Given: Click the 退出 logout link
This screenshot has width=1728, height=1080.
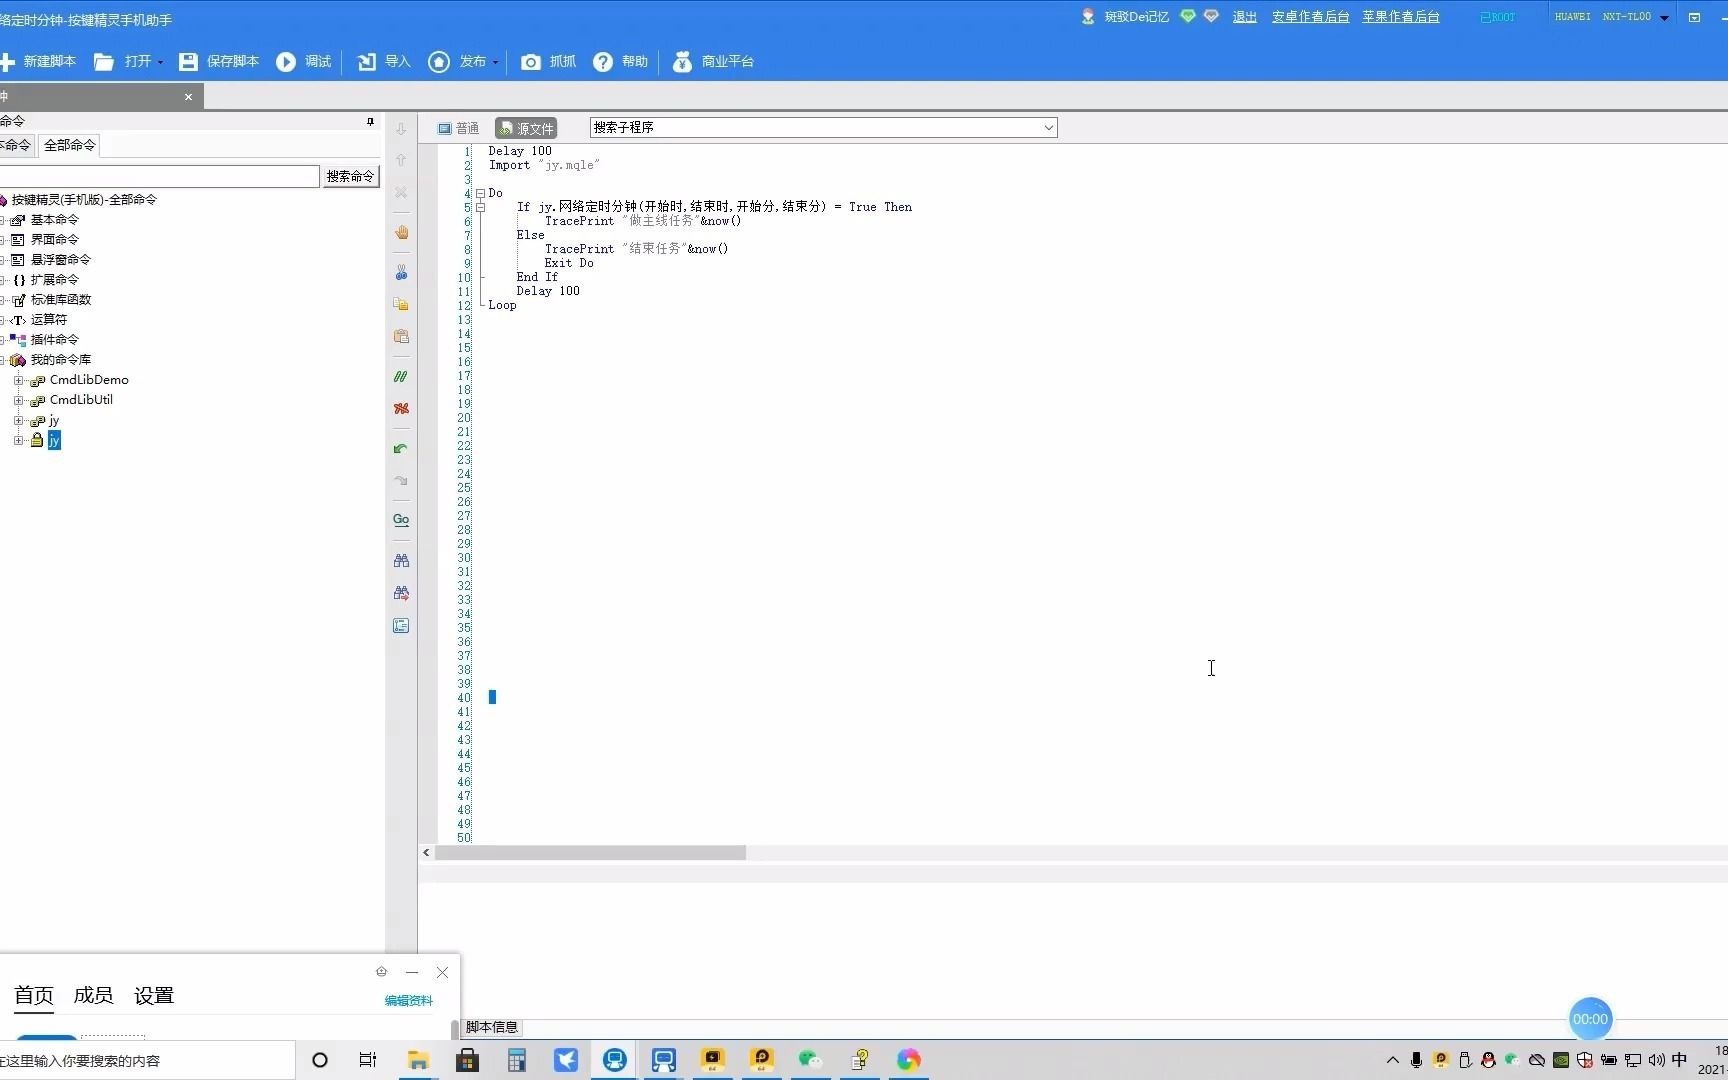Looking at the screenshot, I should (x=1245, y=17).
